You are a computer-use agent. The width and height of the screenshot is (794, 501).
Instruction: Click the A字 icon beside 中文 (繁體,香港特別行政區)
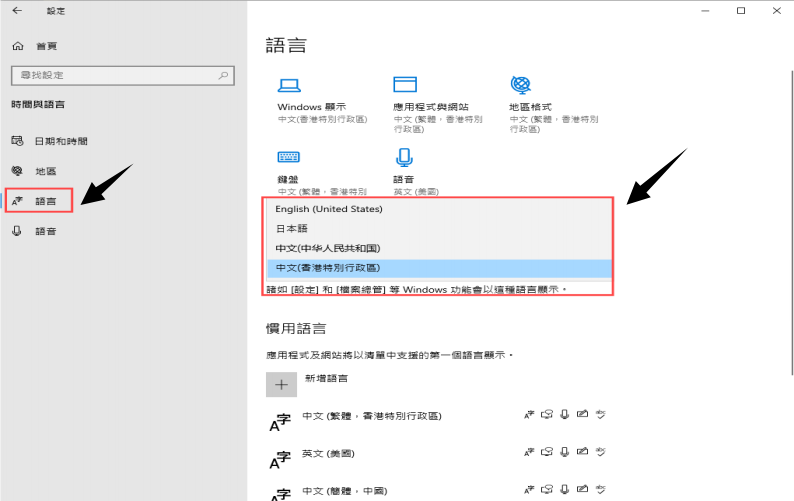coord(280,422)
